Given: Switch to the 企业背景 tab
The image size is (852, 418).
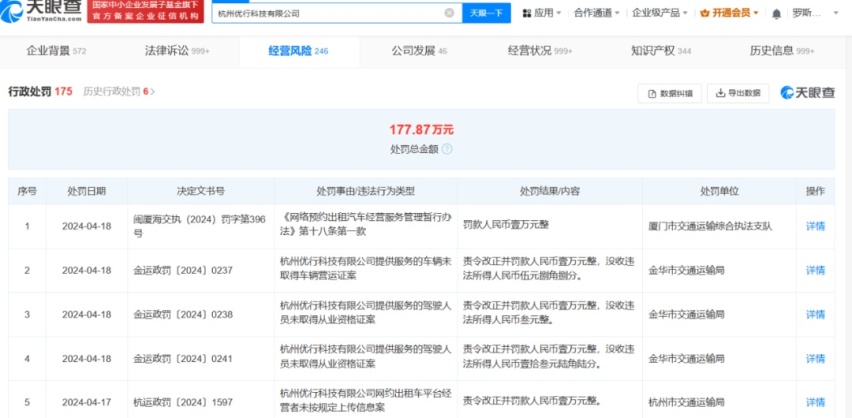Looking at the screenshot, I should [56, 51].
